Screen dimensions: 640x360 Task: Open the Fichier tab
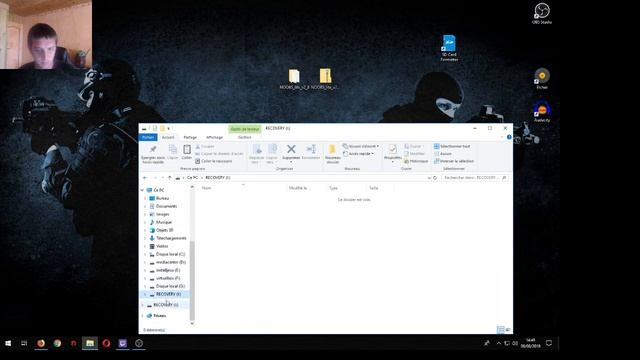(148, 138)
